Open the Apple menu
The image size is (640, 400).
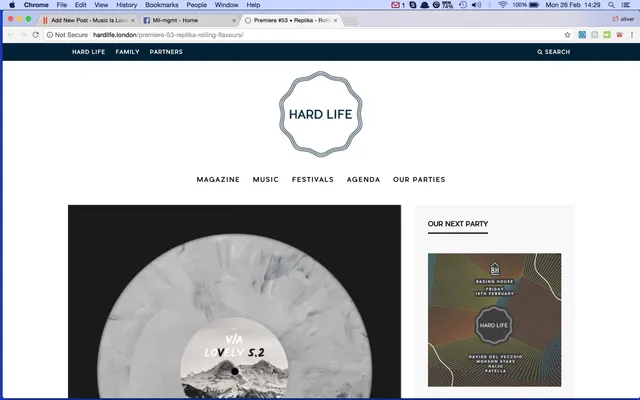click(12, 5)
